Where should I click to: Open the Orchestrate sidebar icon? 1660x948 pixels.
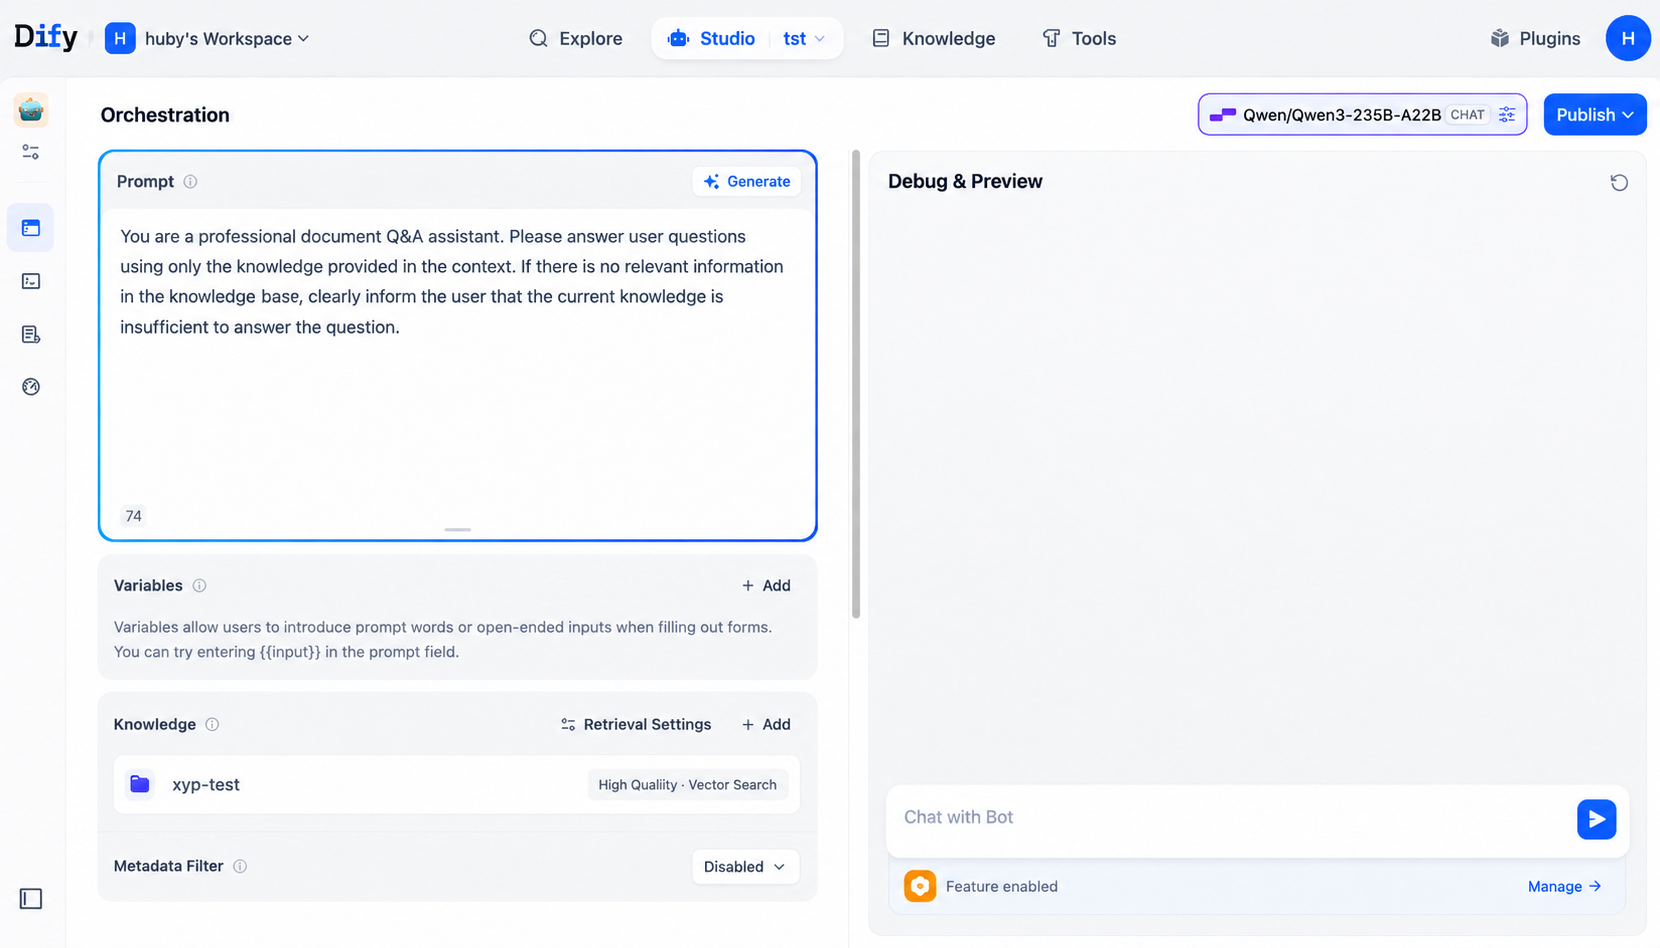(31, 228)
